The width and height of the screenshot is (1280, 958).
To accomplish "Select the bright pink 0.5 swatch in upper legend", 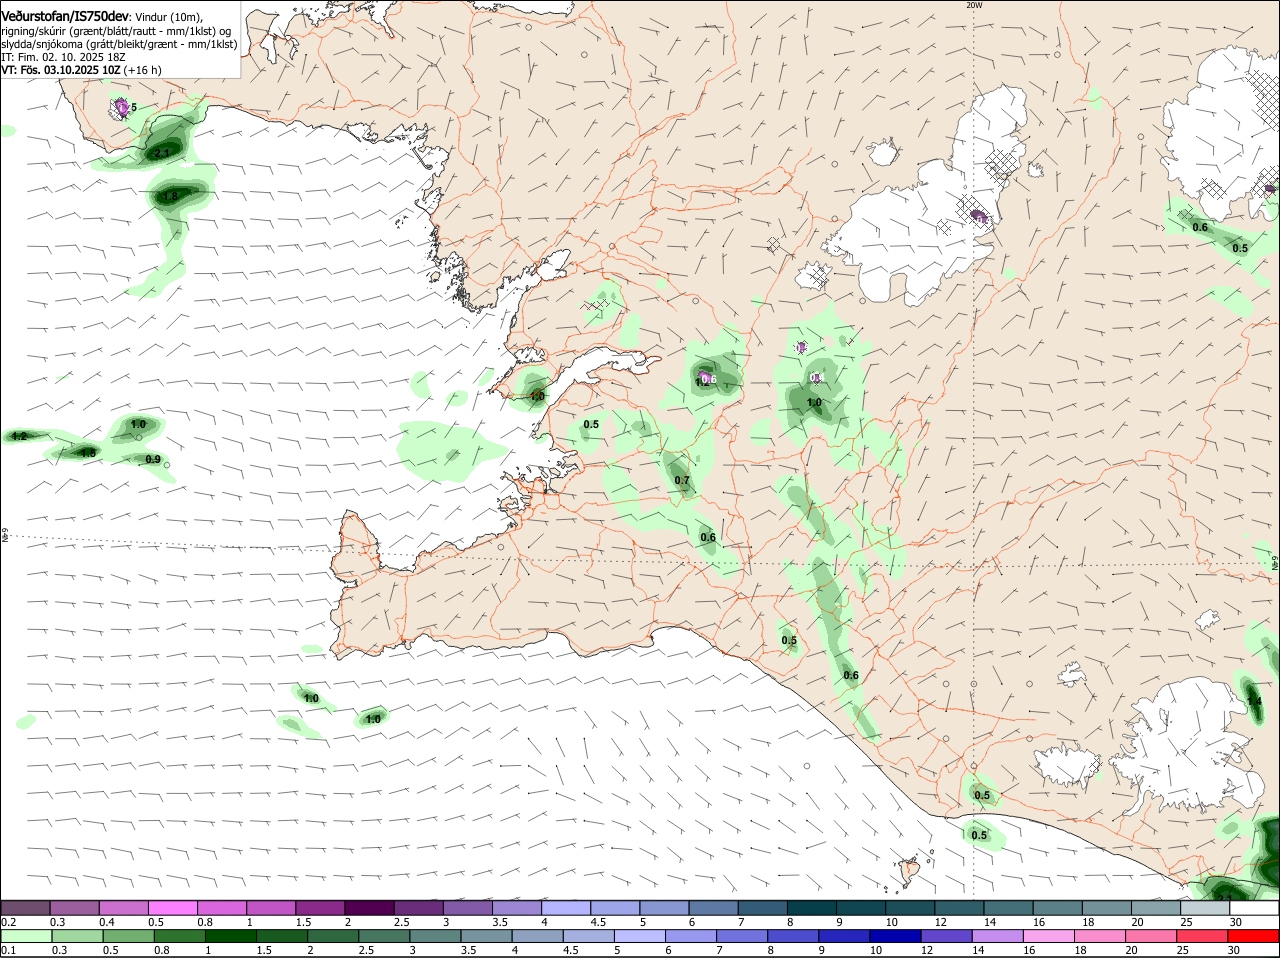I will click(172, 908).
